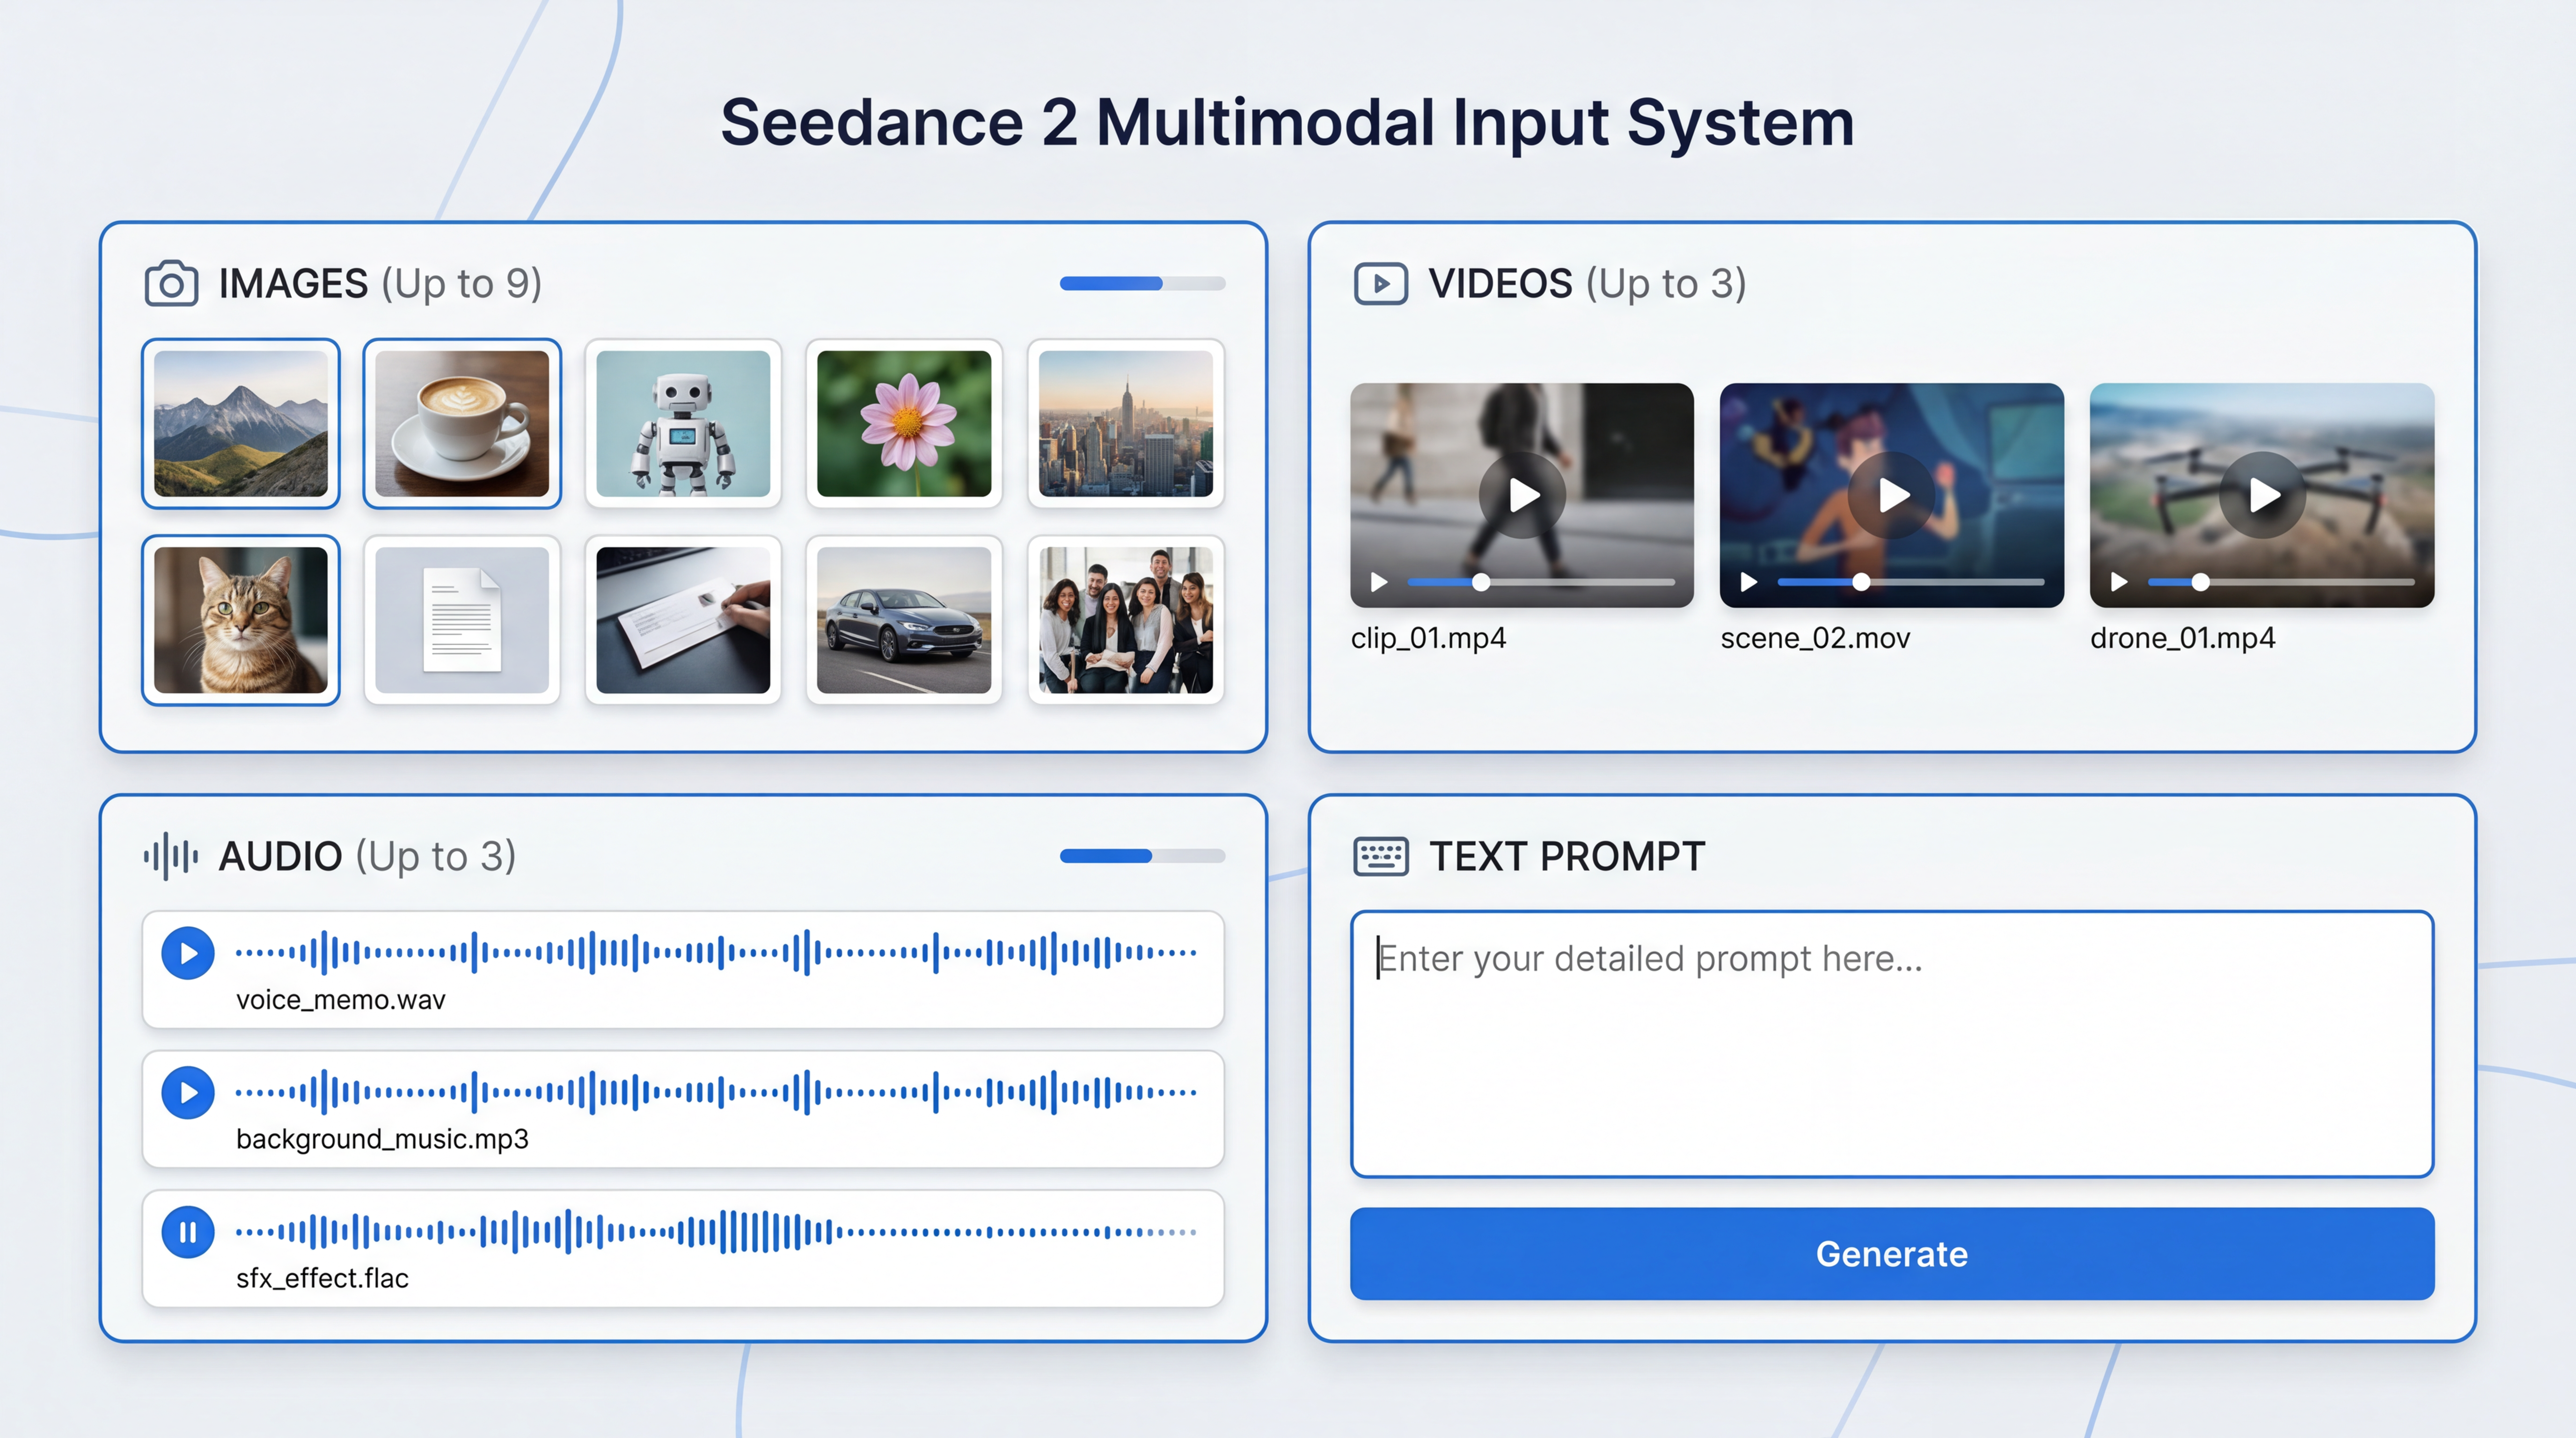Viewport: 2576px width, 1438px height.
Task: Play the voice_memo.wav audio track
Action: [x=187, y=953]
